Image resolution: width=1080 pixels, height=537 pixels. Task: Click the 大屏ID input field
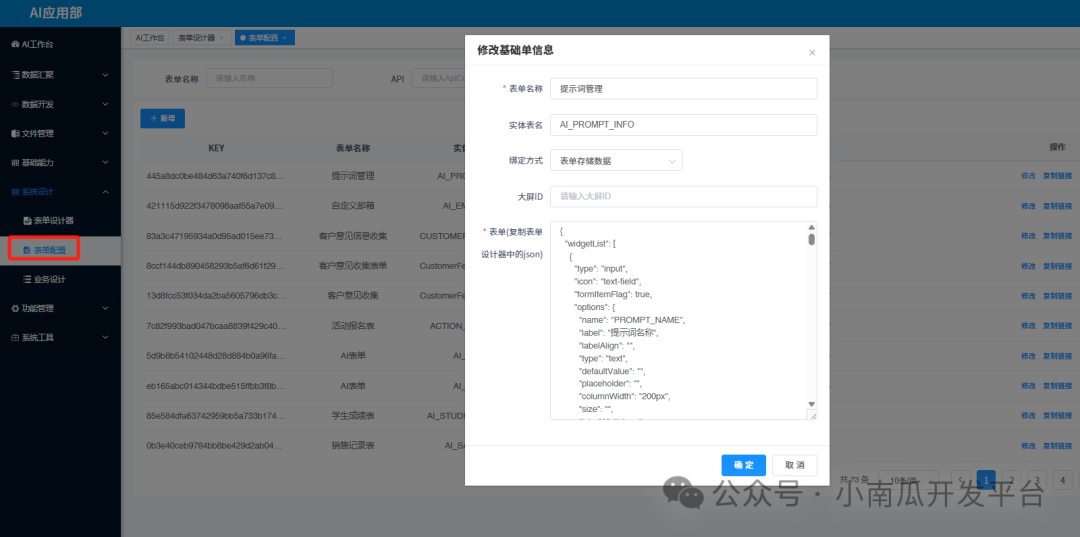(x=683, y=196)
